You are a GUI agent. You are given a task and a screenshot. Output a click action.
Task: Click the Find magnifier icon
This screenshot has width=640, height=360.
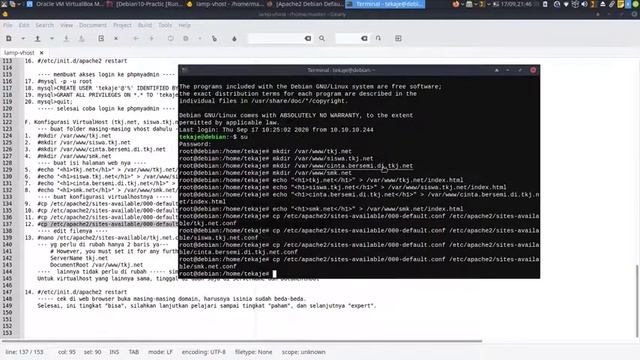322,38
